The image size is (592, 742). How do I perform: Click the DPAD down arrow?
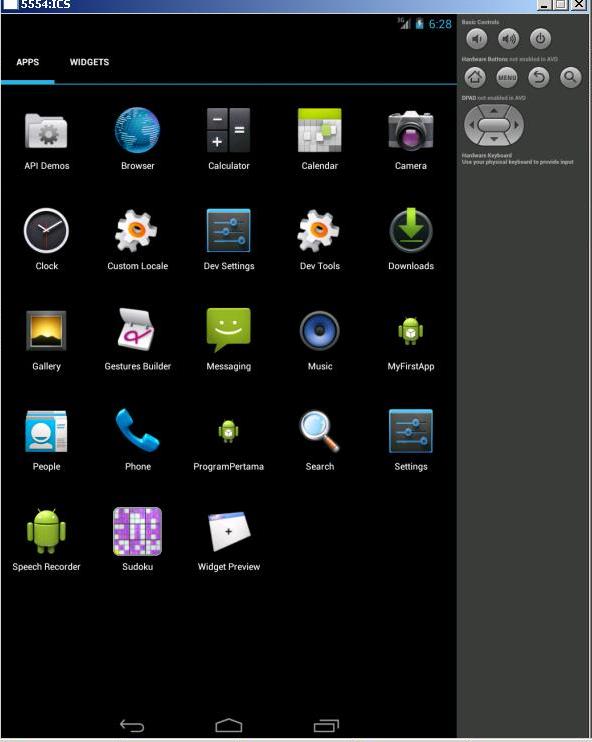(x=494, y=139)
